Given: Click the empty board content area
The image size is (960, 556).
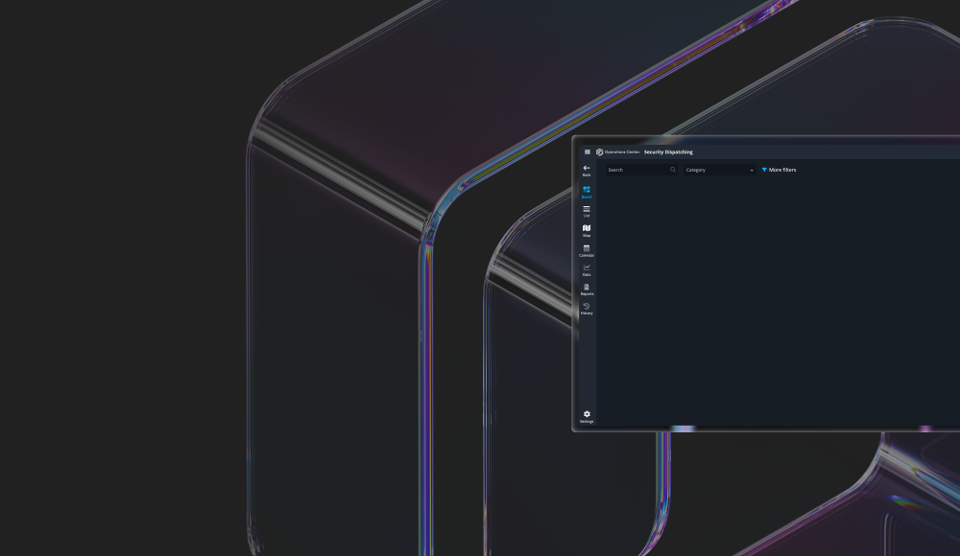Looking at the screenshot, I should coord(778,300).
